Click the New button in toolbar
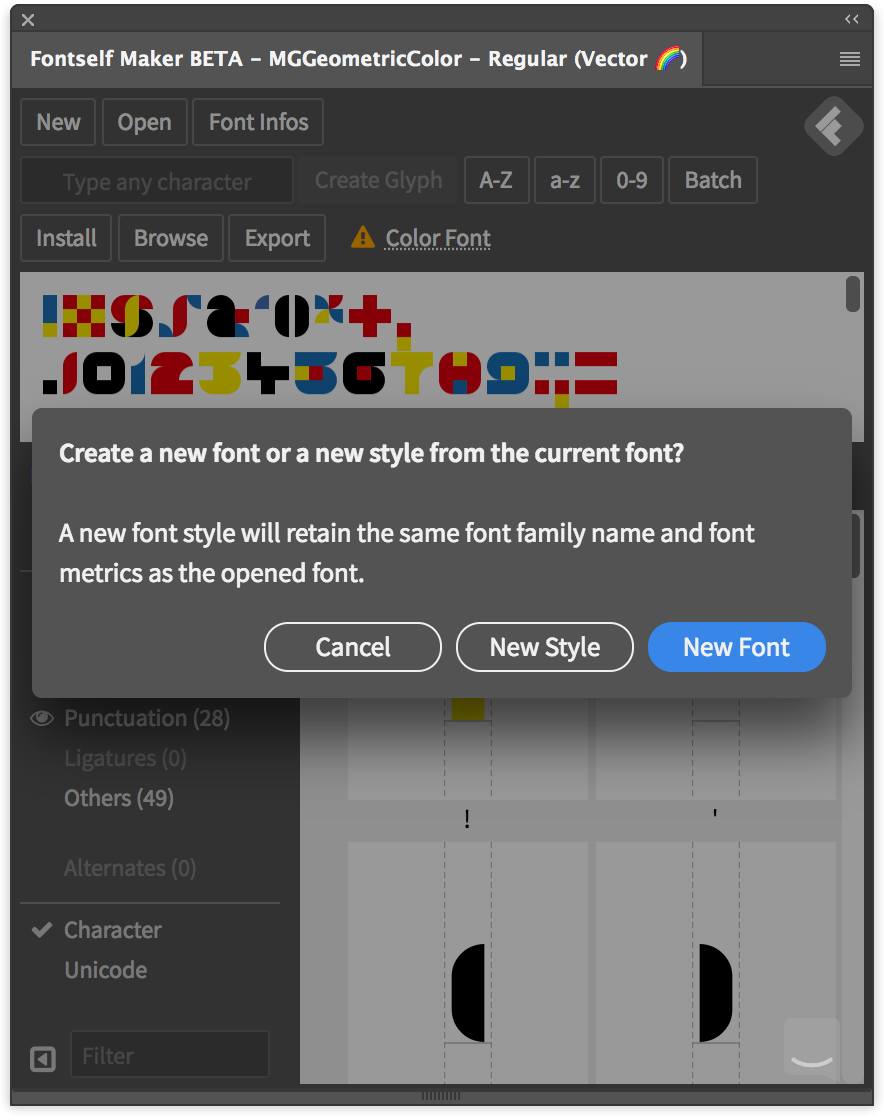The image size is (884, 1120). (58, 122)
